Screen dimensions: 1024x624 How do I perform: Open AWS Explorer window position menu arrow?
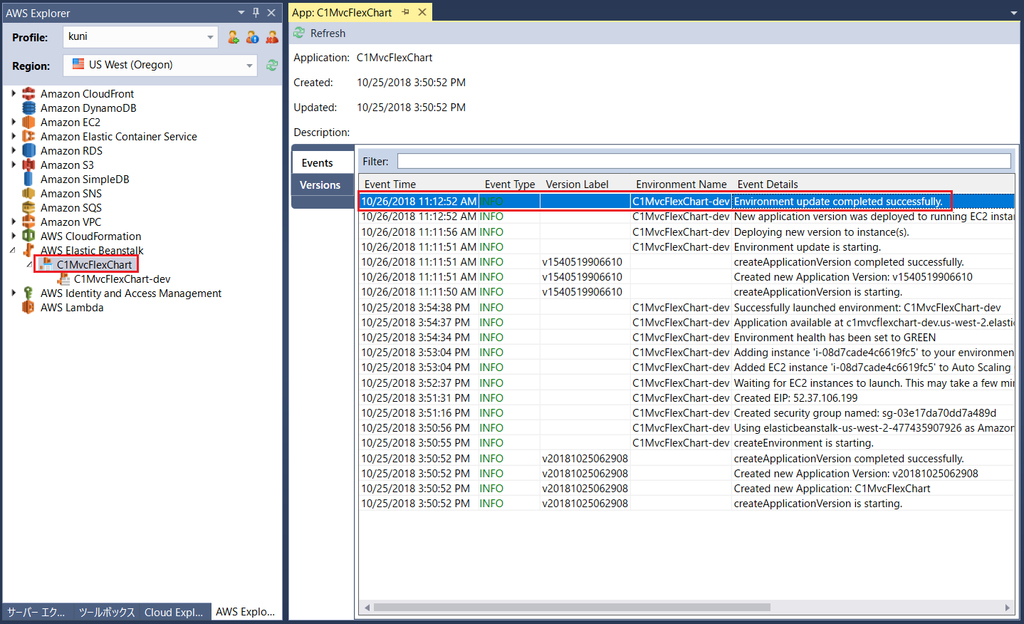(x=241, y=12)
